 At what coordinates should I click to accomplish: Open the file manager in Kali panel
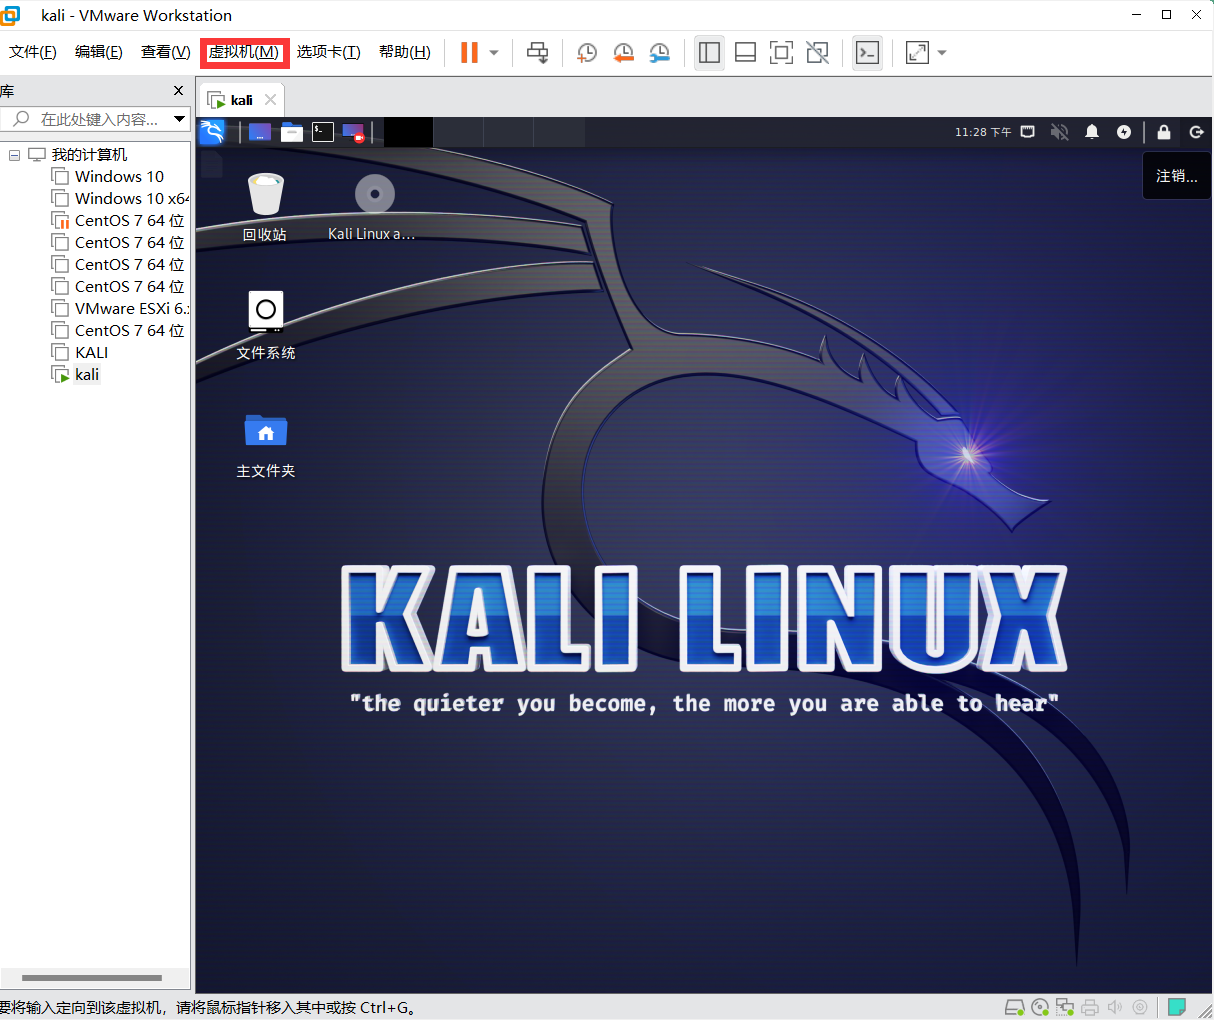[x=292, y=132]
